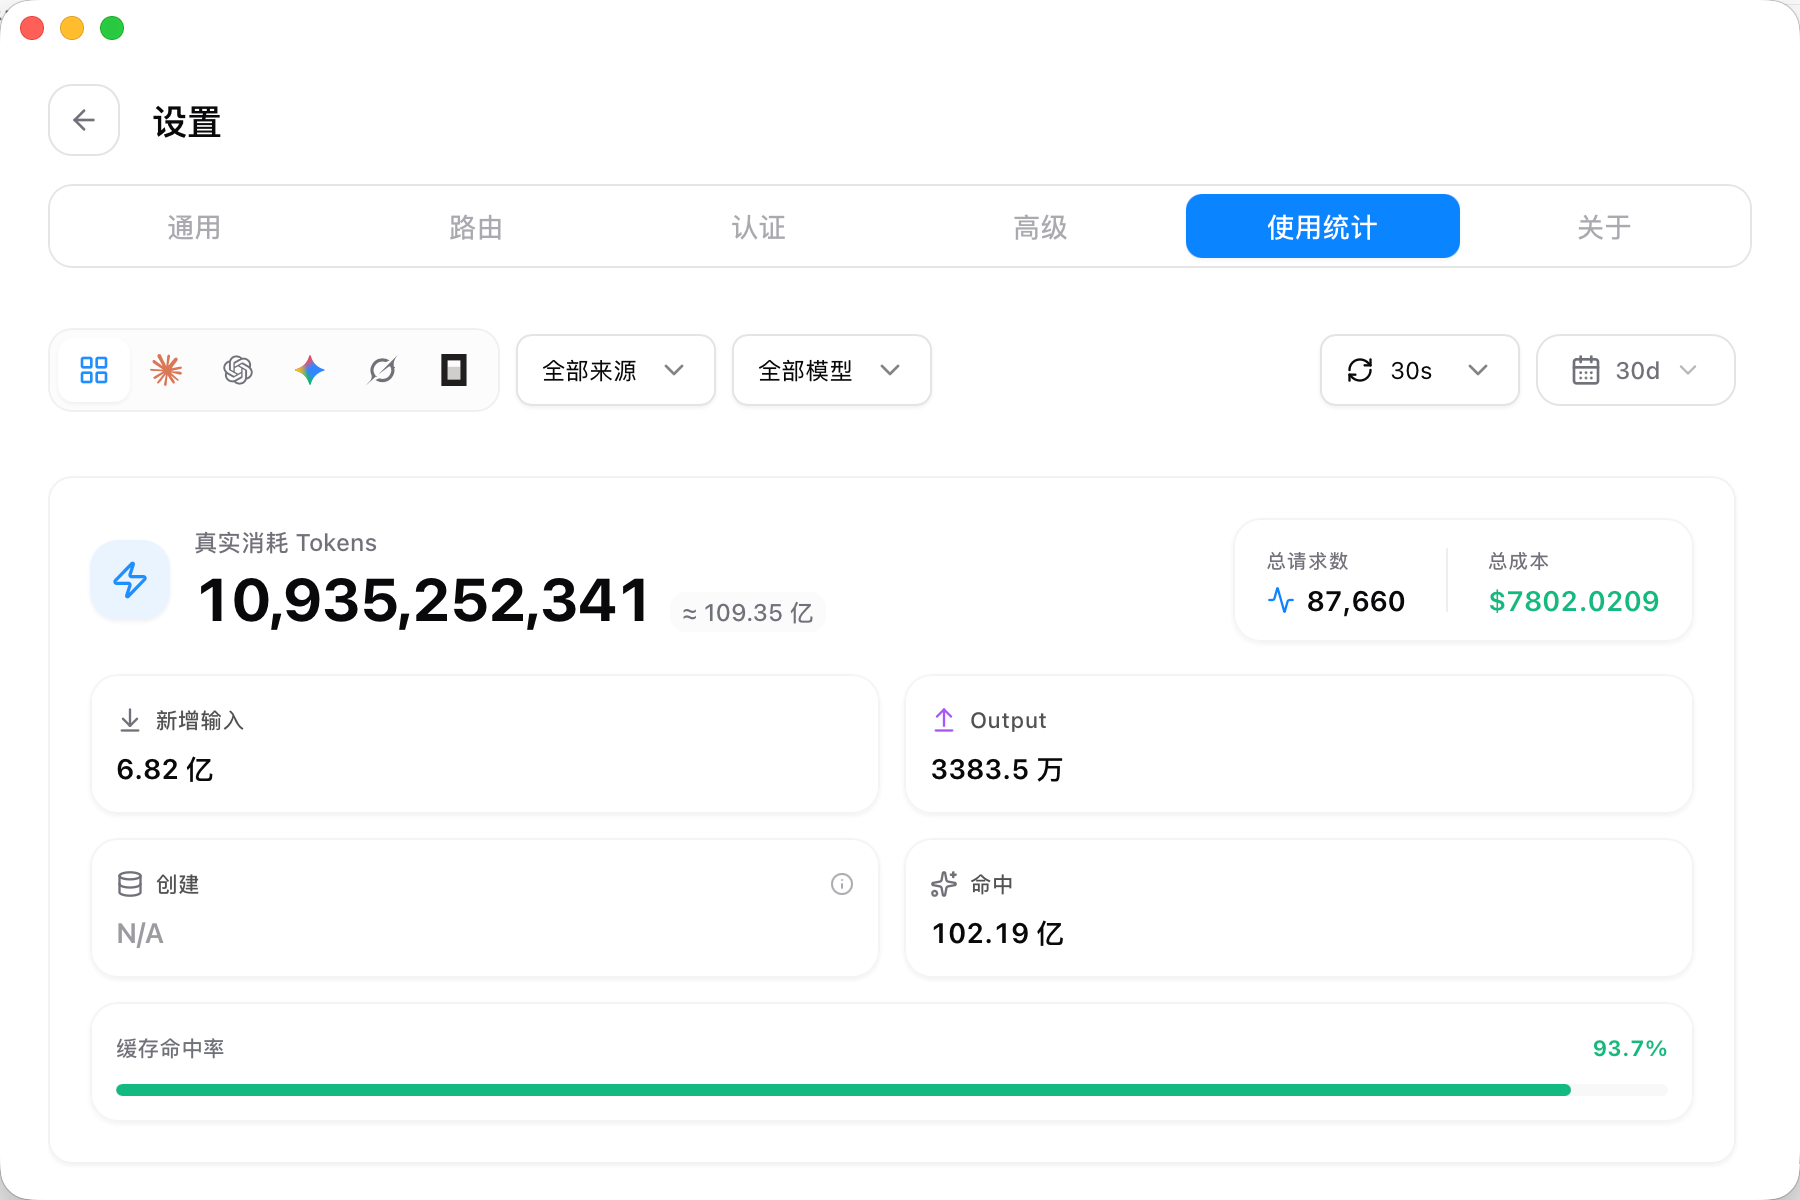Switch to the 通用 tab

click(x=194, y=227)
